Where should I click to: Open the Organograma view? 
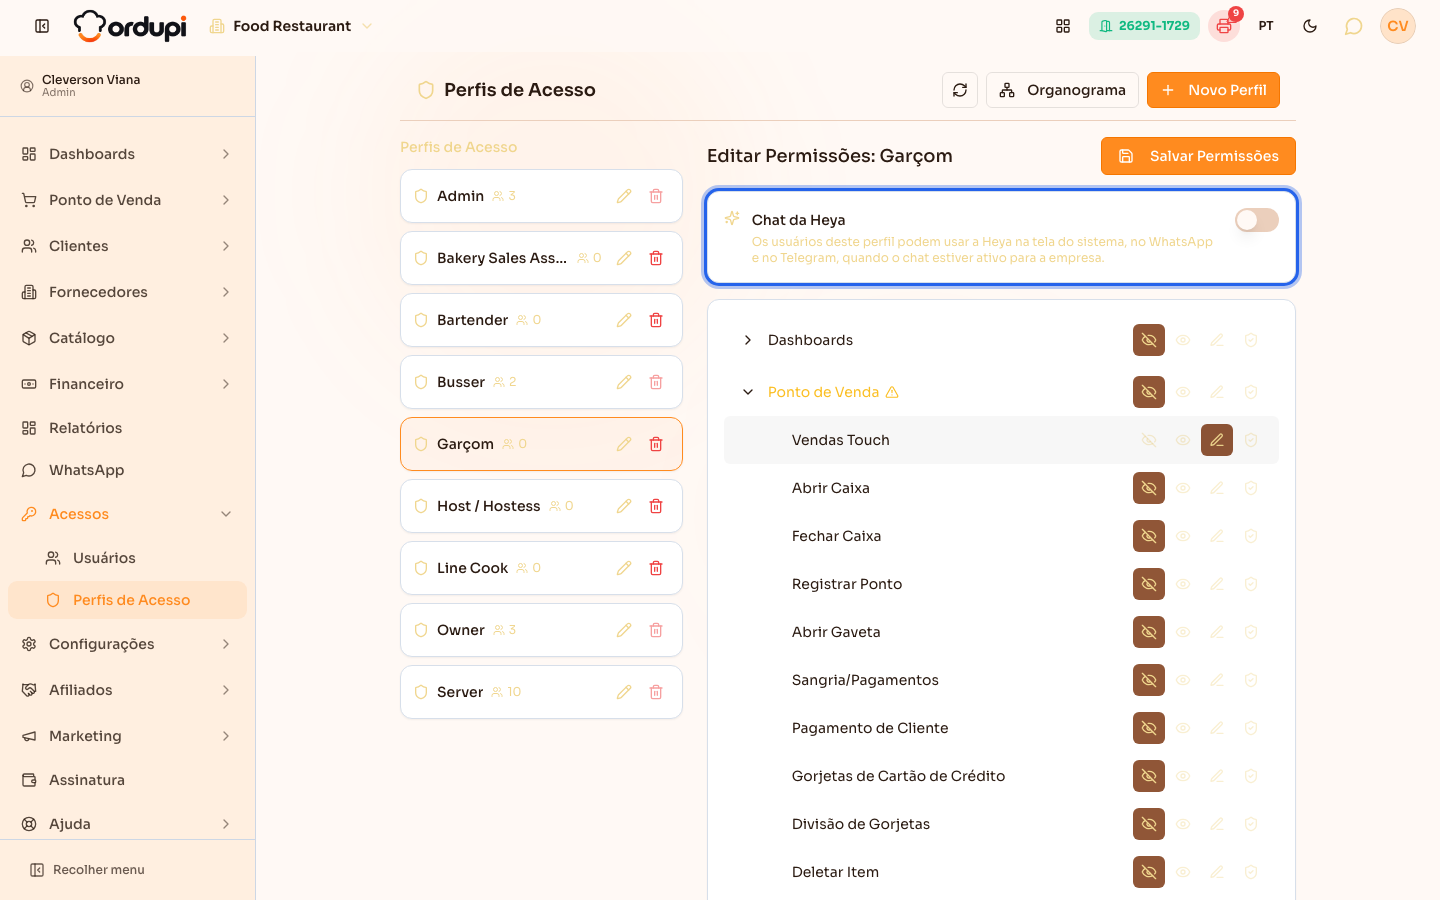click(x=1062, y=90)
